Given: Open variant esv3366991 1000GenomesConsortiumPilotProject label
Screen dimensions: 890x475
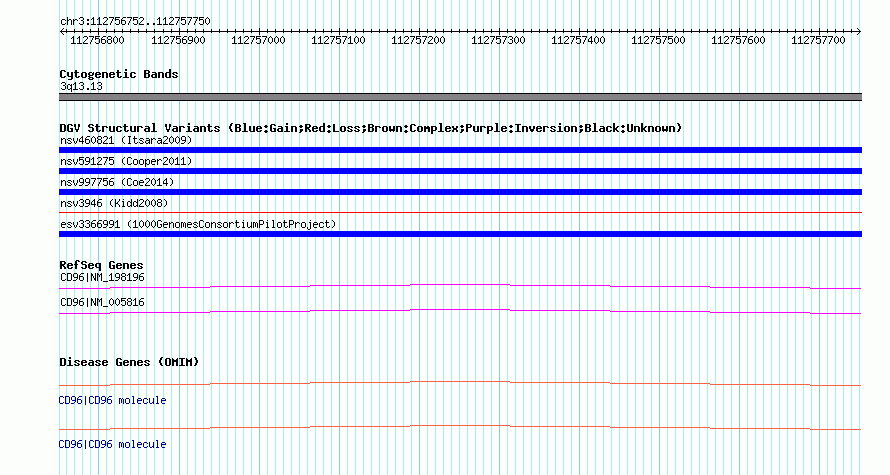Looking at the screenshot, I should tap(198, 224).
